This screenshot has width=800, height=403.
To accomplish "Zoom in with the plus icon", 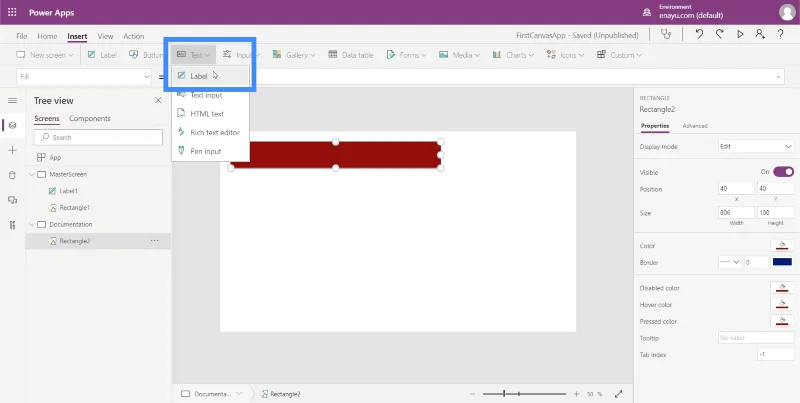I will tap(577, 394).
